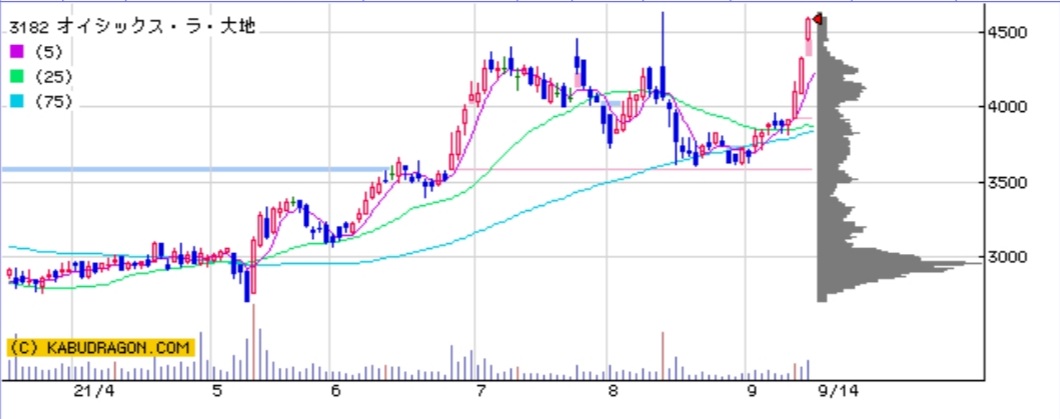The height and width of the screenshot is (419, 1060).
Task: Click the 9/14 latest date label
Action: click(840, 391)
